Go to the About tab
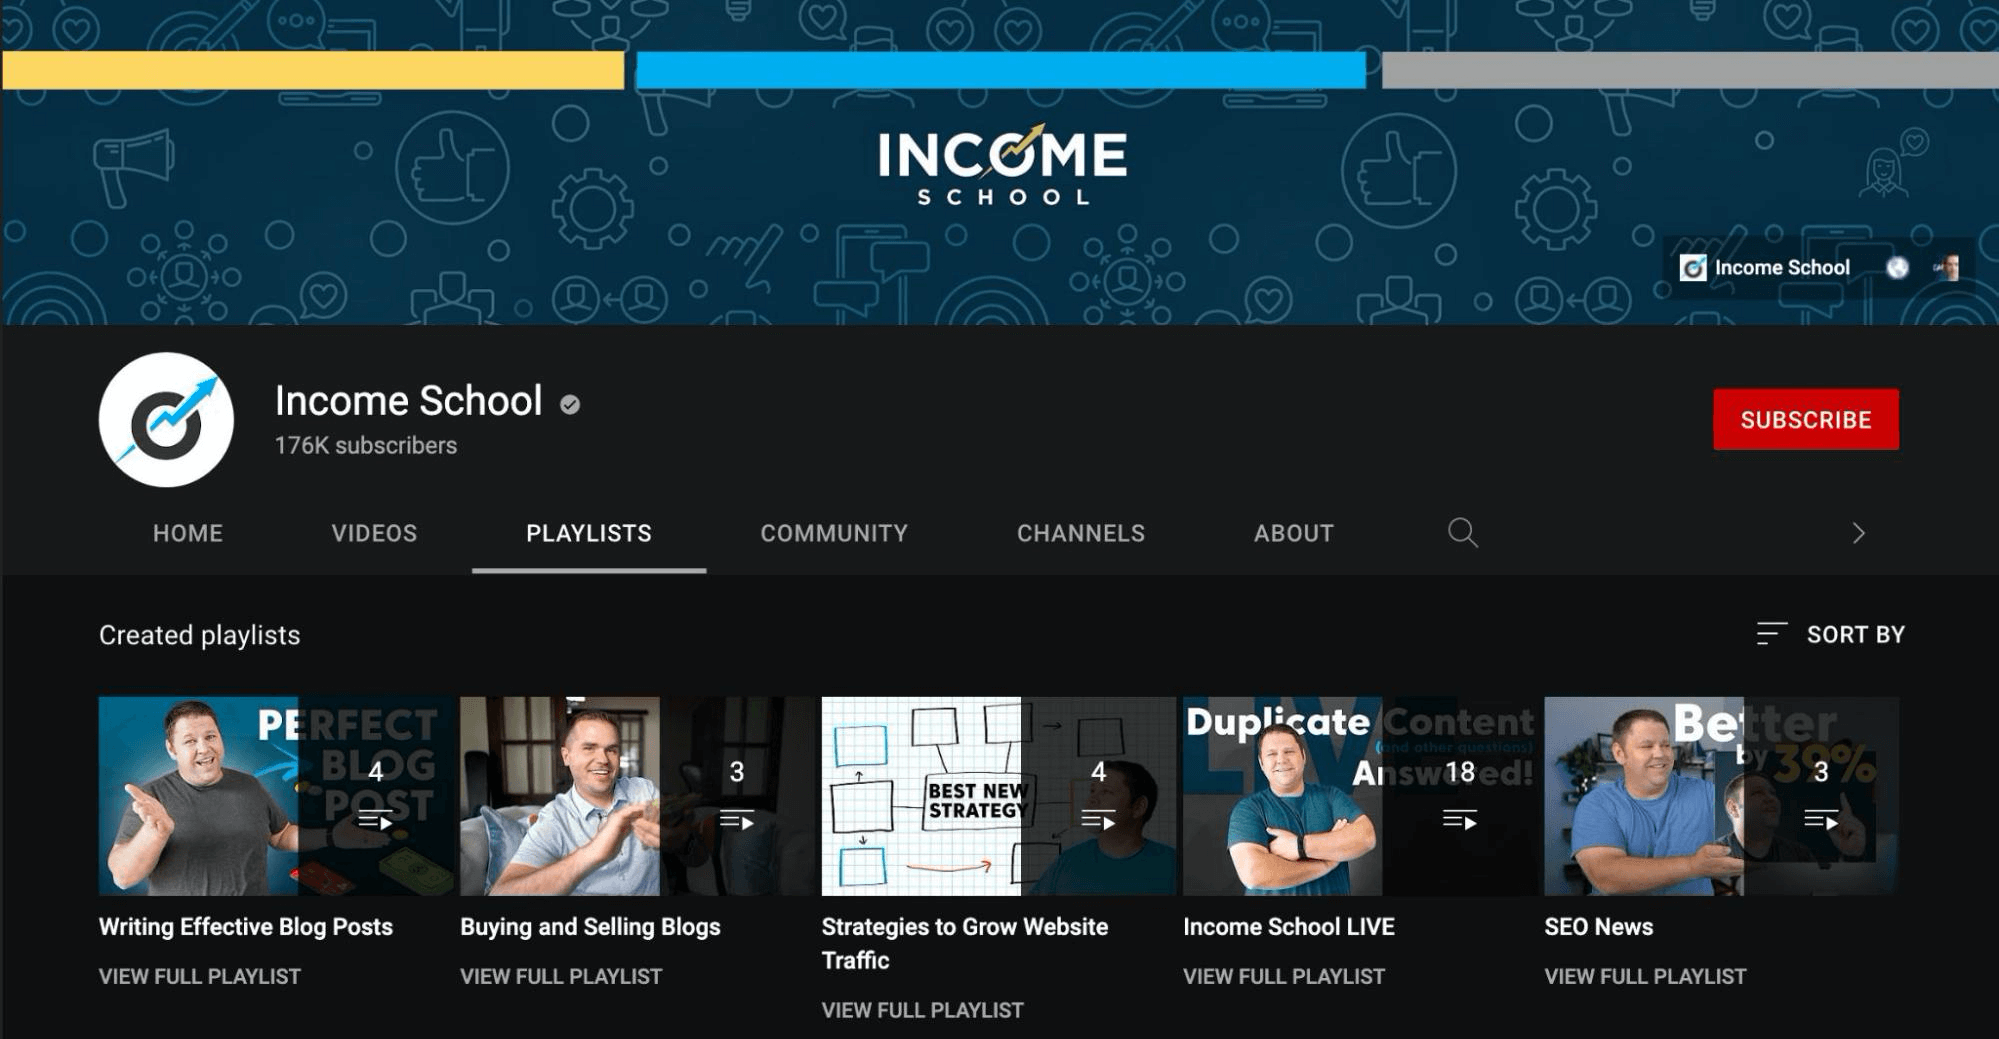The image size is (1999, 1039). point(1294,533)
